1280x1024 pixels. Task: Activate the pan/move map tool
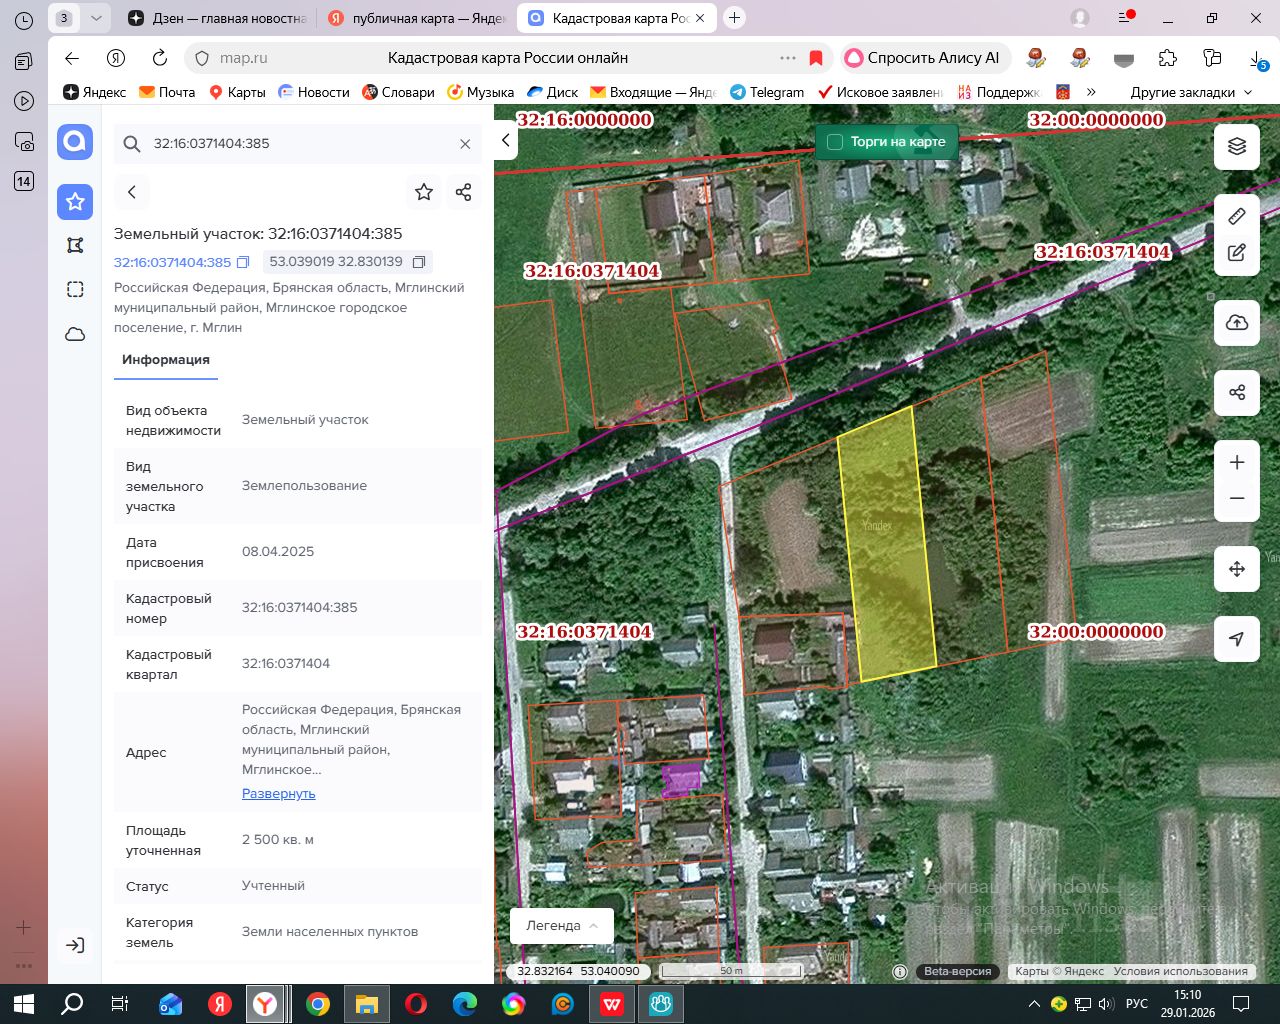pos(1237,569)
